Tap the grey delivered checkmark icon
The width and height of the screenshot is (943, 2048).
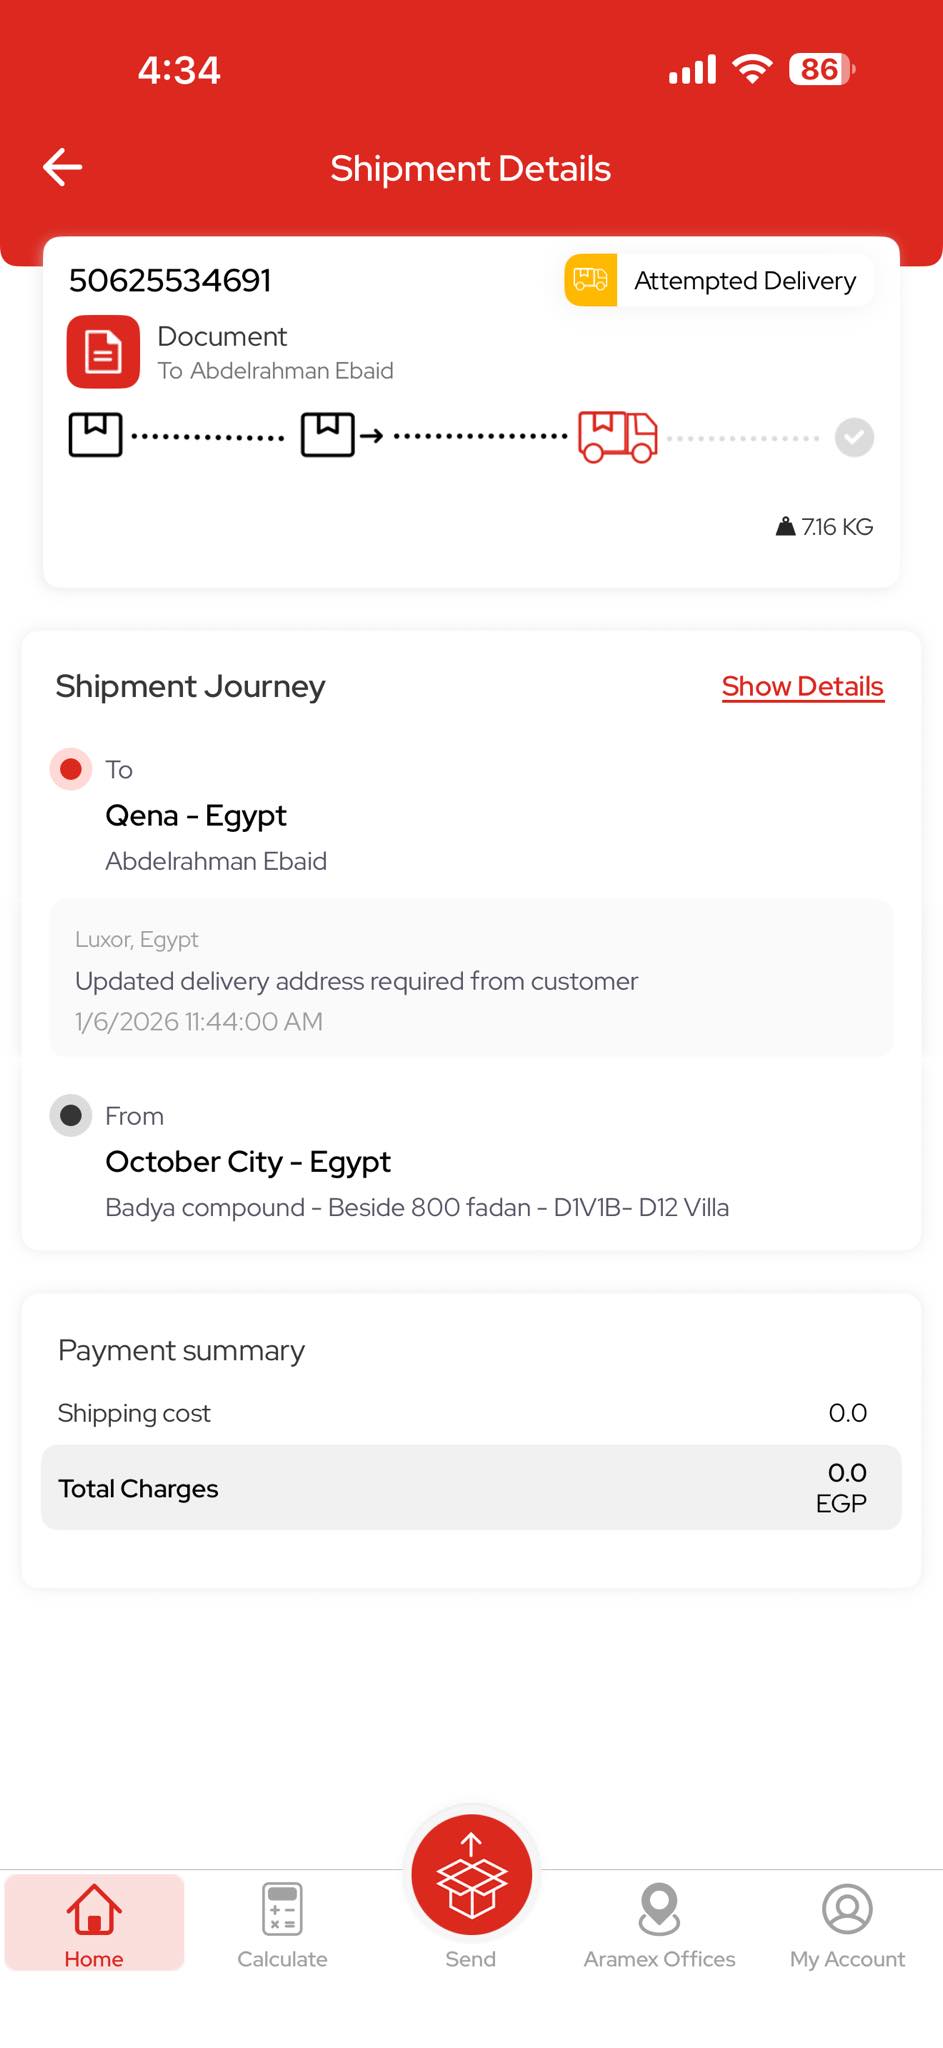tap(854, 437)
